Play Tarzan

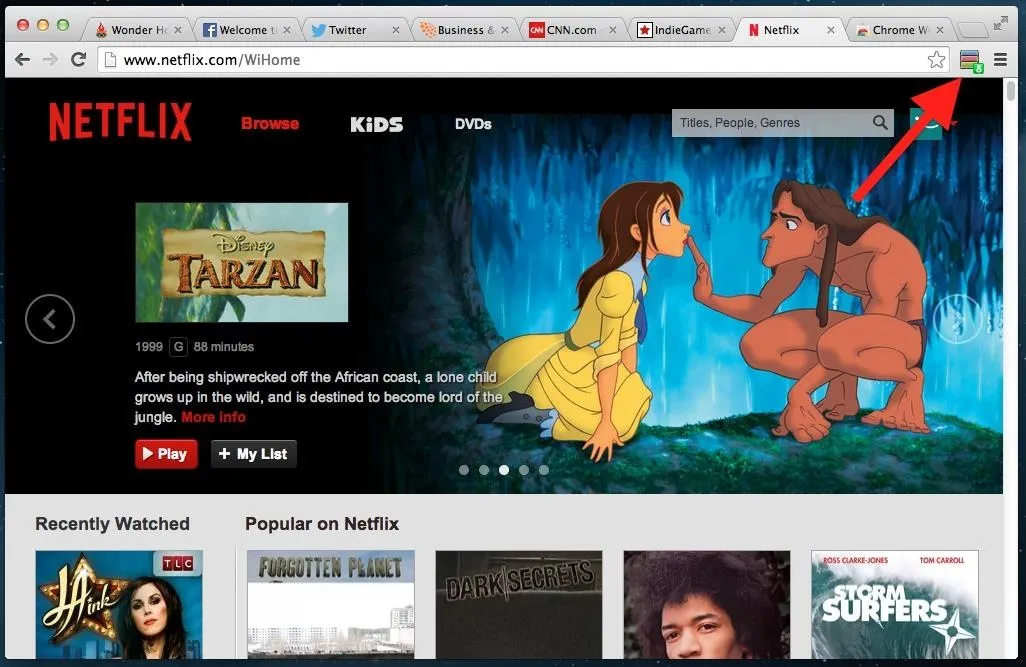click(x=166, y=454)
